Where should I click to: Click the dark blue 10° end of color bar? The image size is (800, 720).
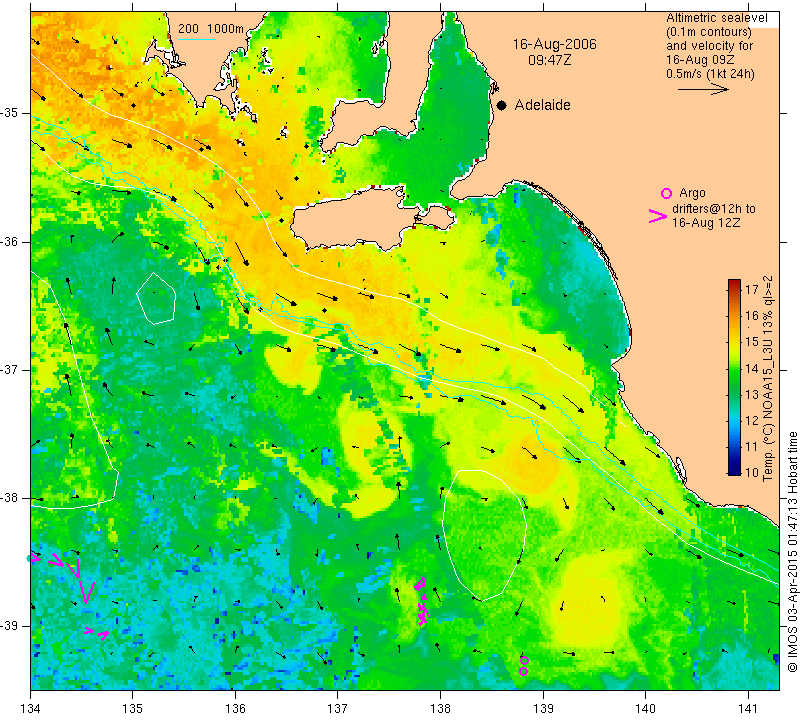click(734, 469)
